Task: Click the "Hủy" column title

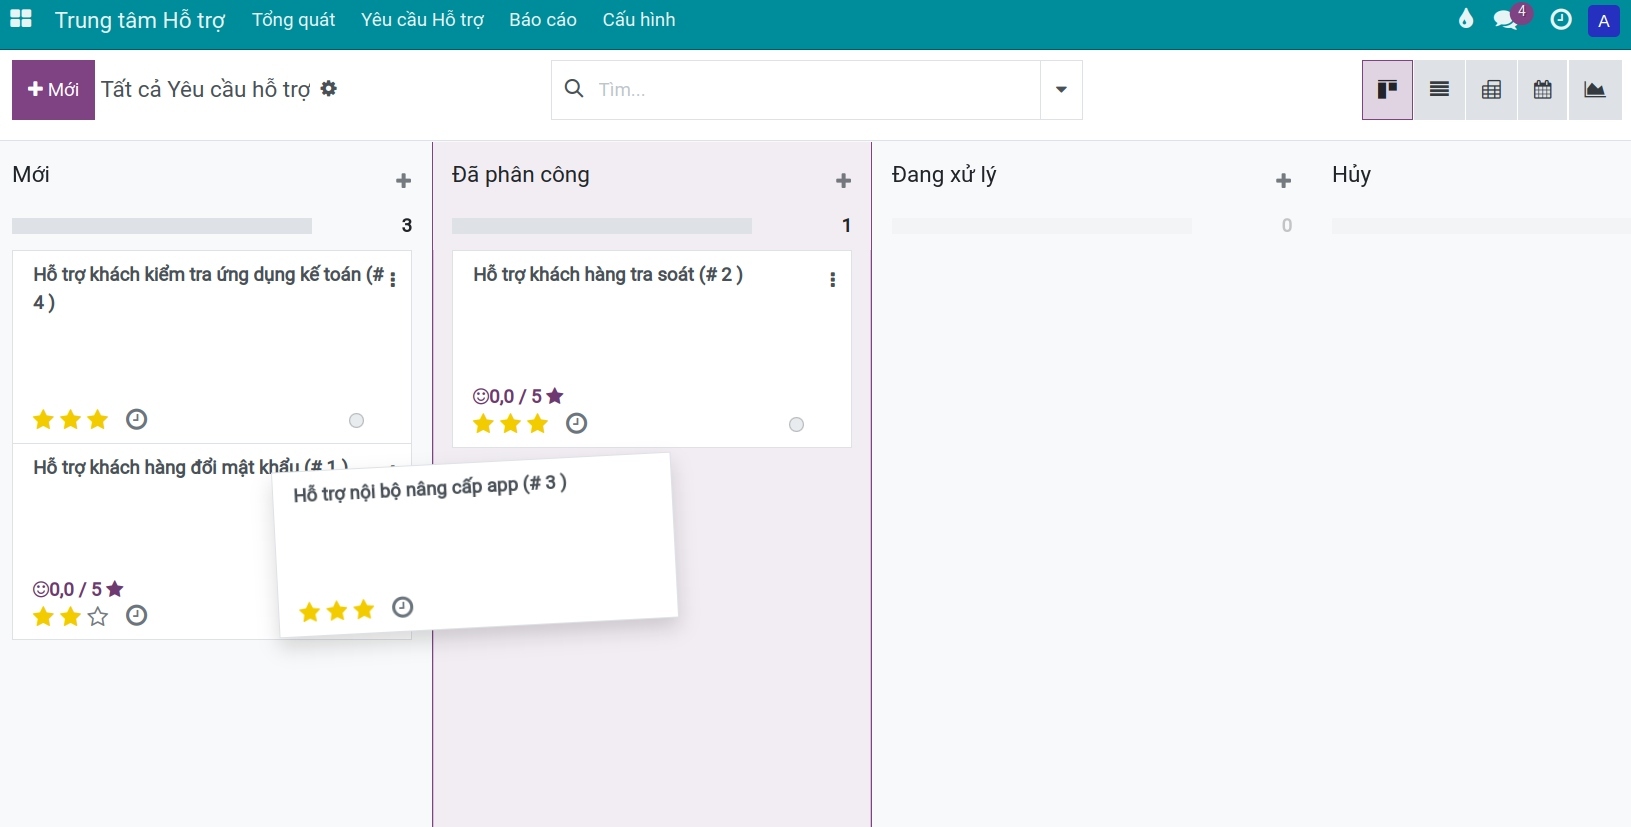Action: 1351,175
